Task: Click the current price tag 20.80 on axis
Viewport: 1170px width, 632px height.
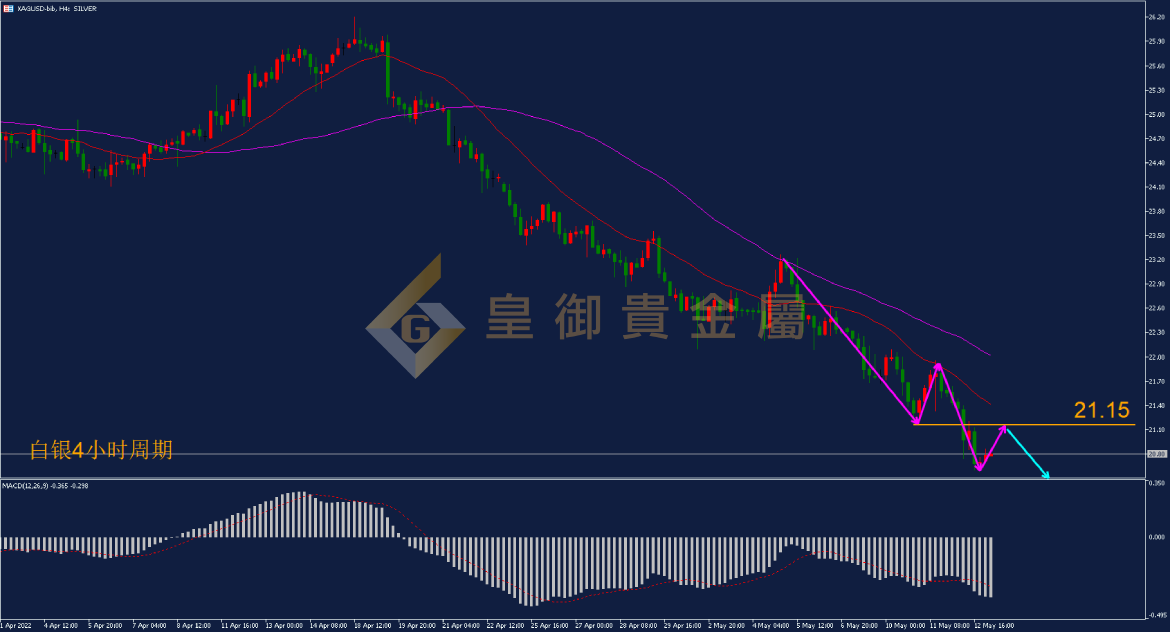Action: coord(1157,454)
